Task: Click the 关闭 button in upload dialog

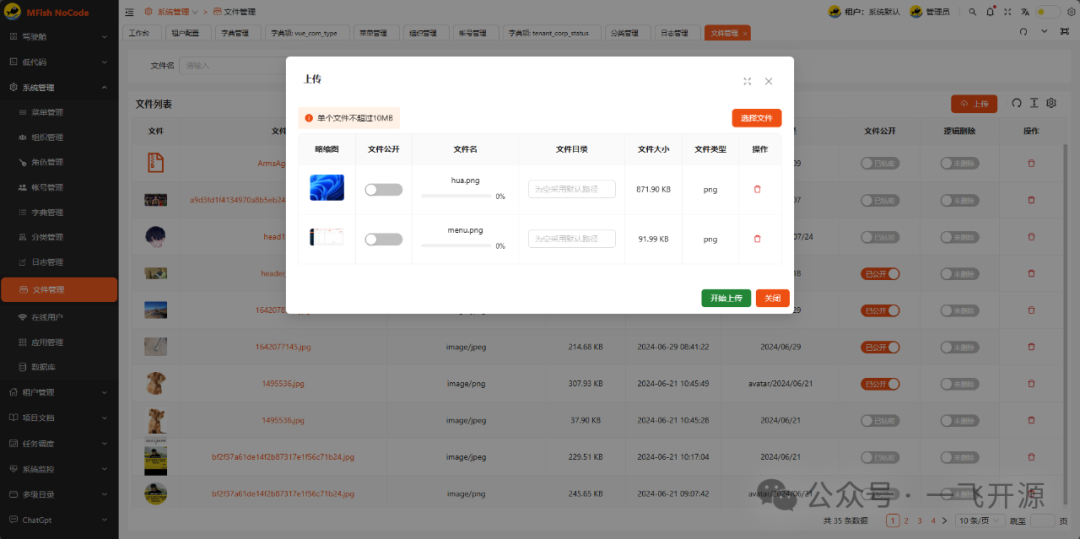Action: 772,298
